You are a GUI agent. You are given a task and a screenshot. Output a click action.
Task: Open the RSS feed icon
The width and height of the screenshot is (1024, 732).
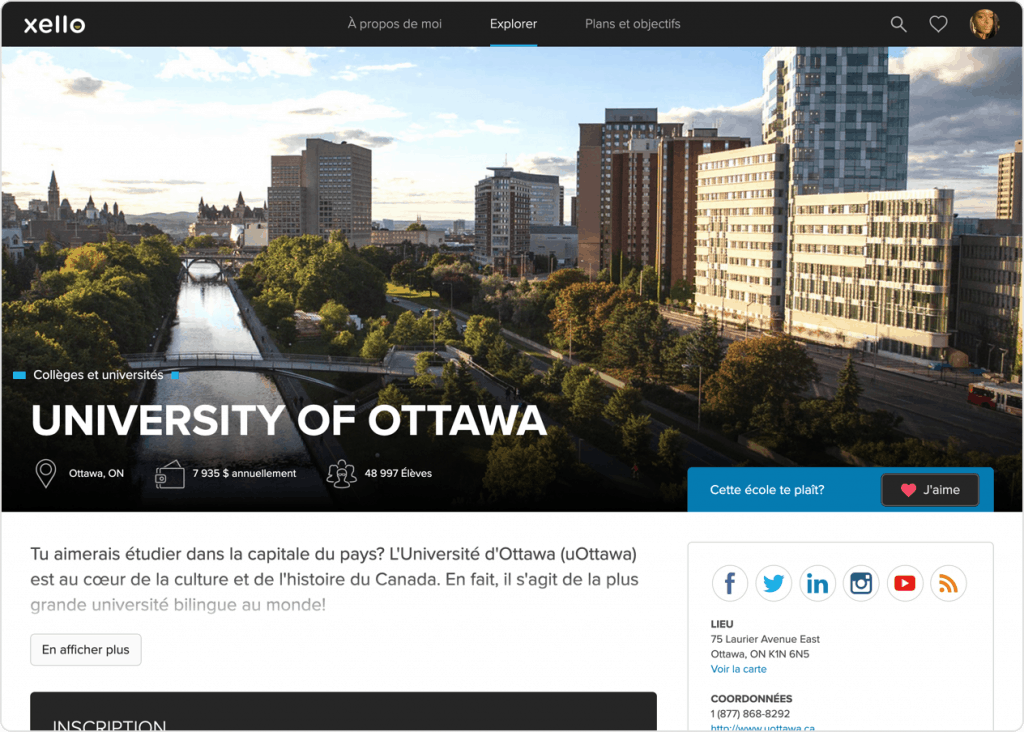[x=948, y=583]
